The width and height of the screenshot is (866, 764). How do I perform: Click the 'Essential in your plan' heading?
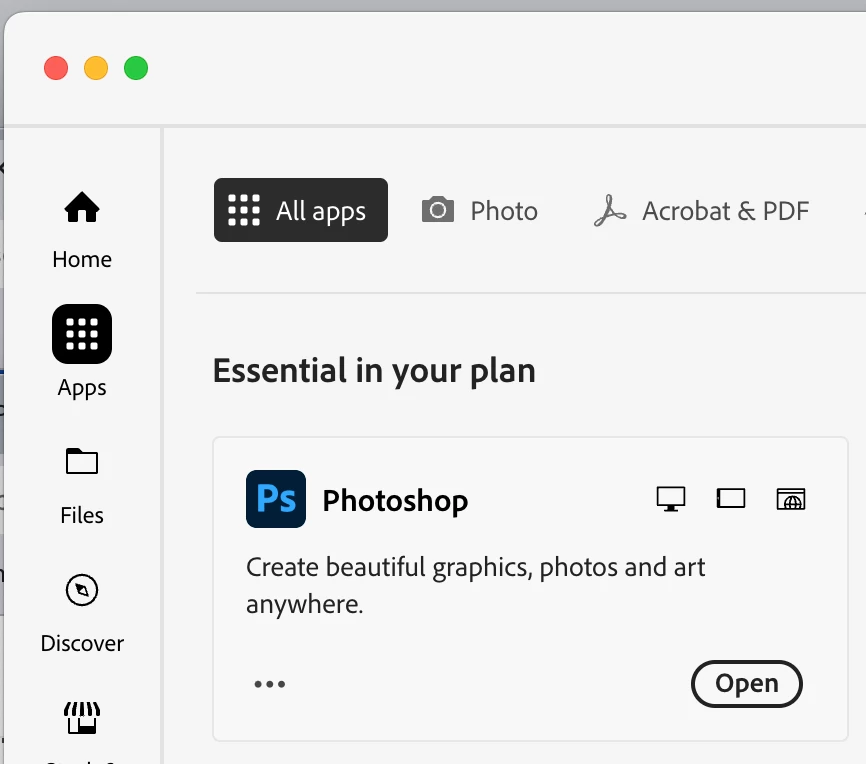pos(374,370)
